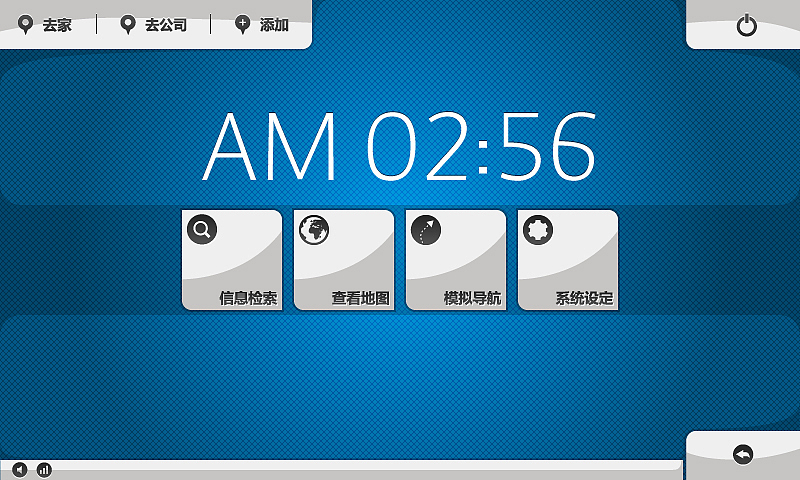The width and height of the screenshot is (800, 480).
Task: Open 系统设定 from its label
Action: click(584, 298)
